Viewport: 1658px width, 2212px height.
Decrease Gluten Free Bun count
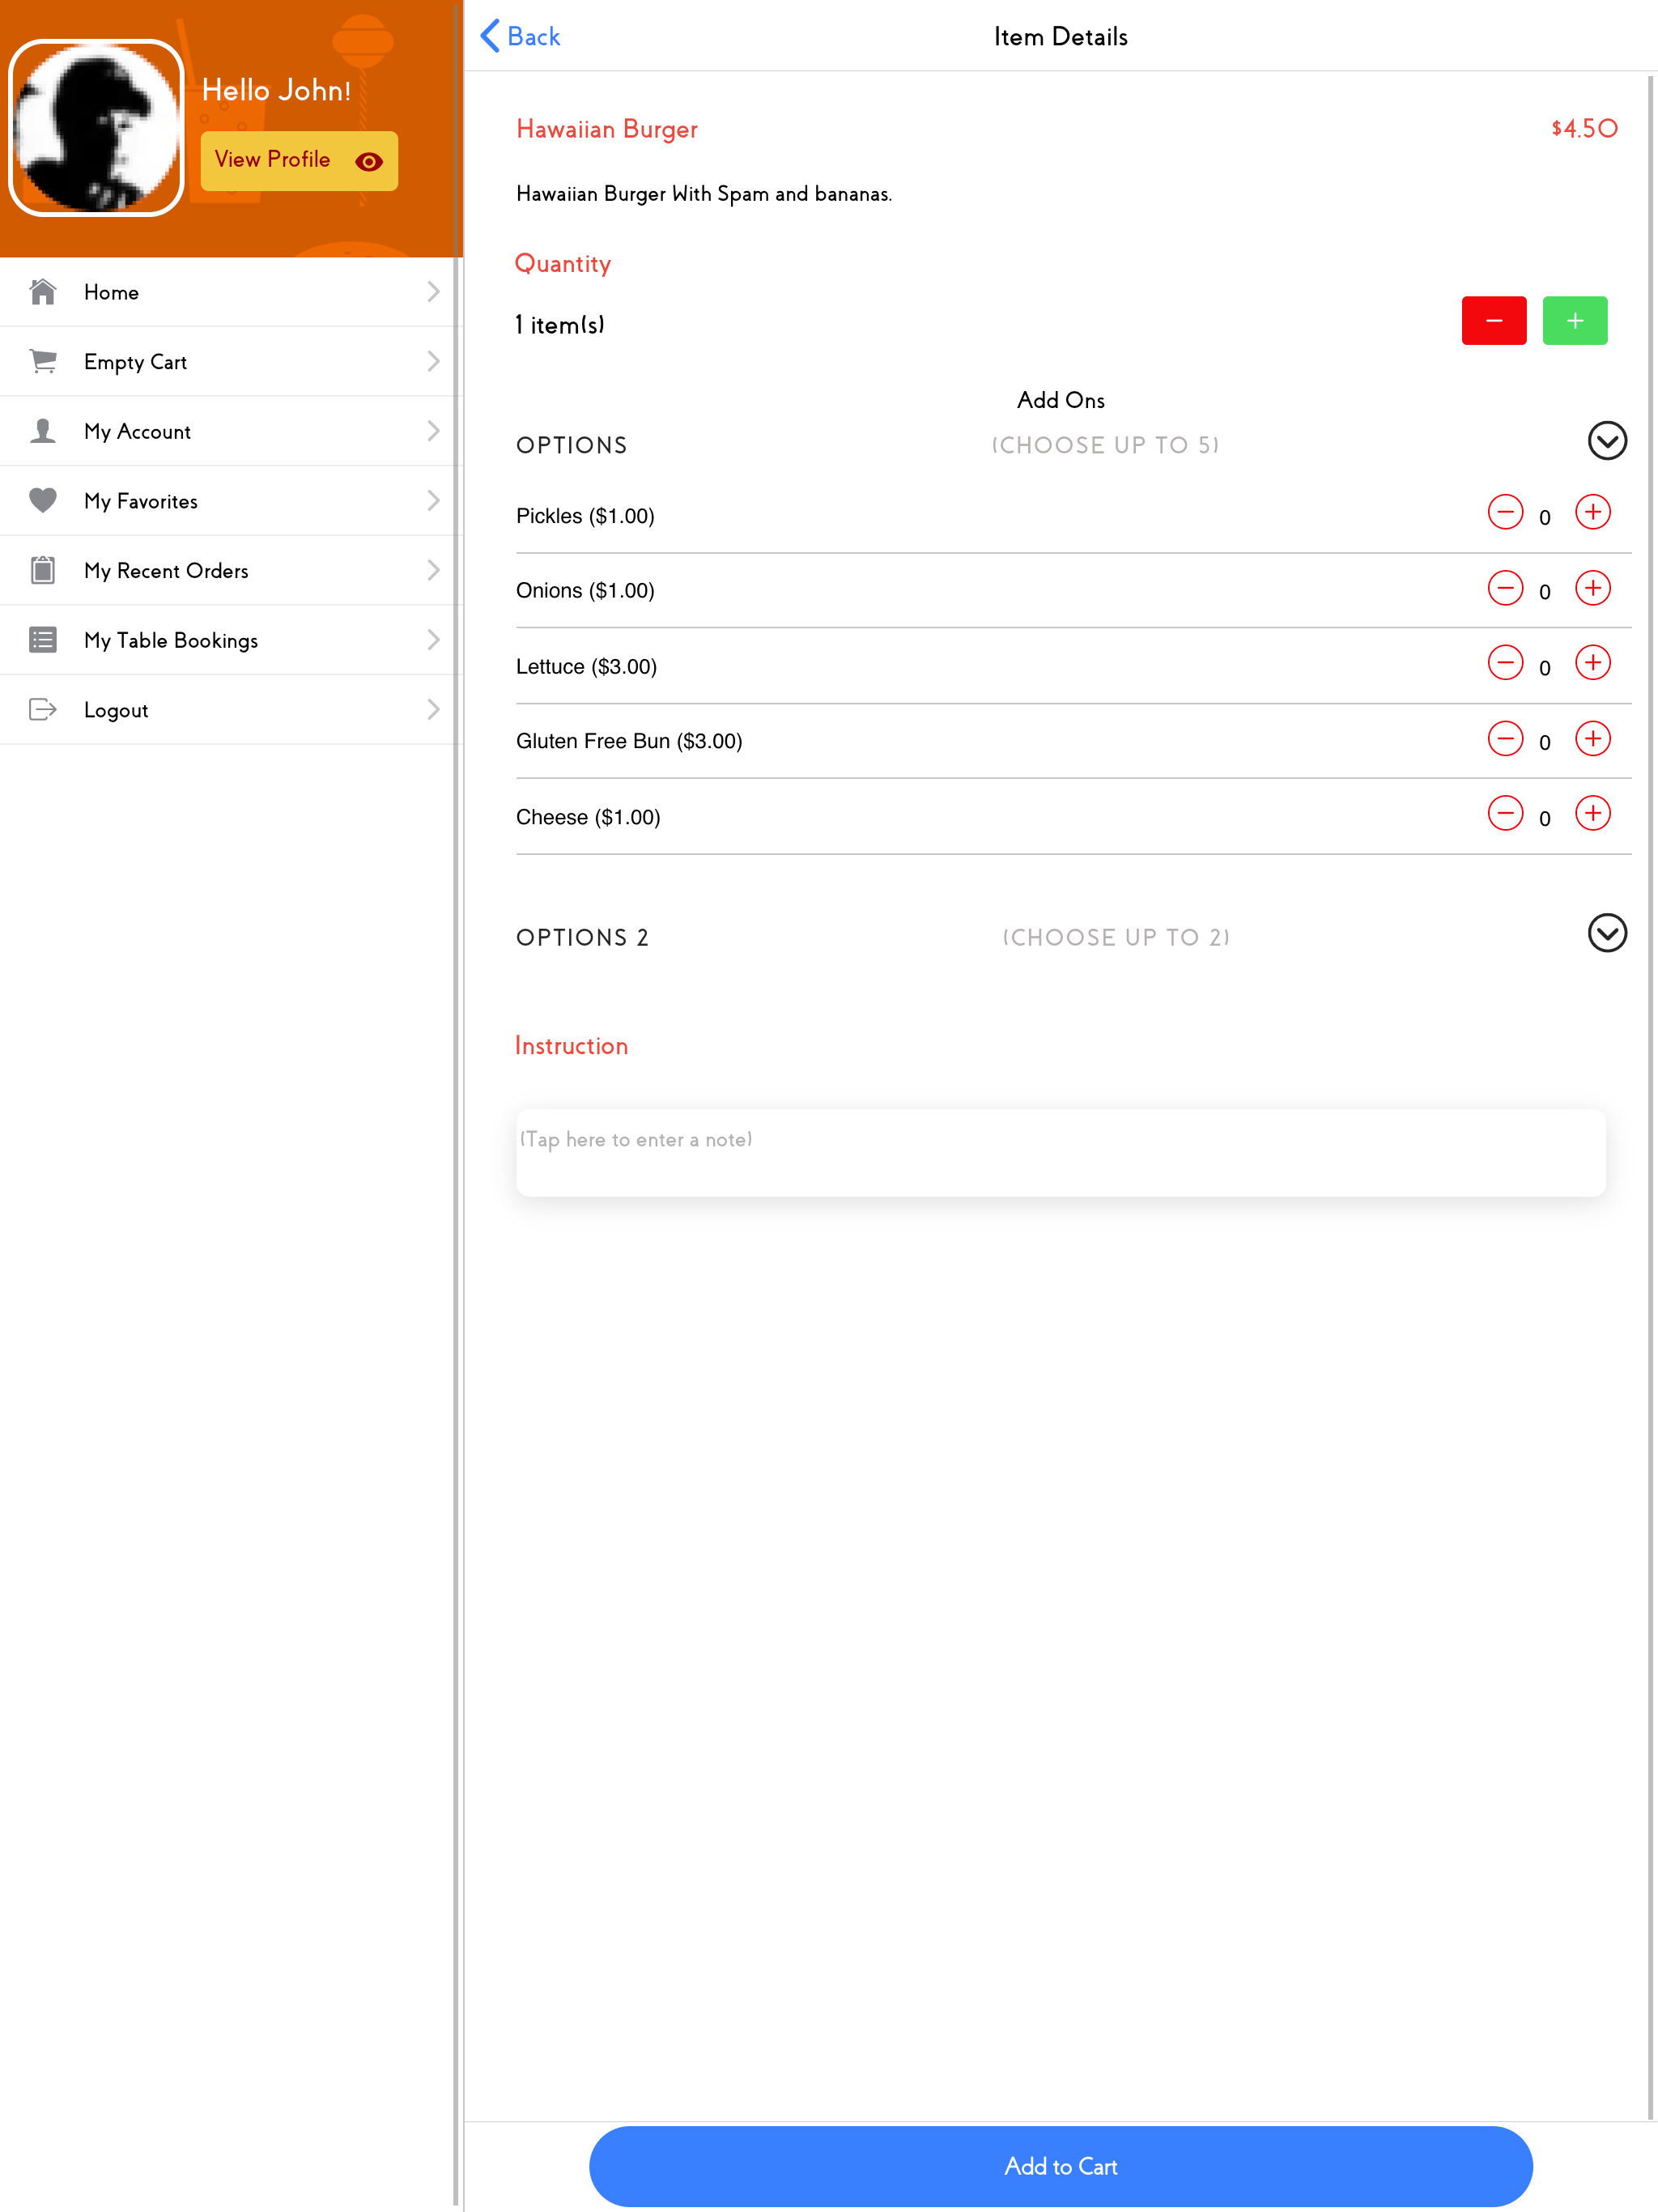coord(1505,739)
